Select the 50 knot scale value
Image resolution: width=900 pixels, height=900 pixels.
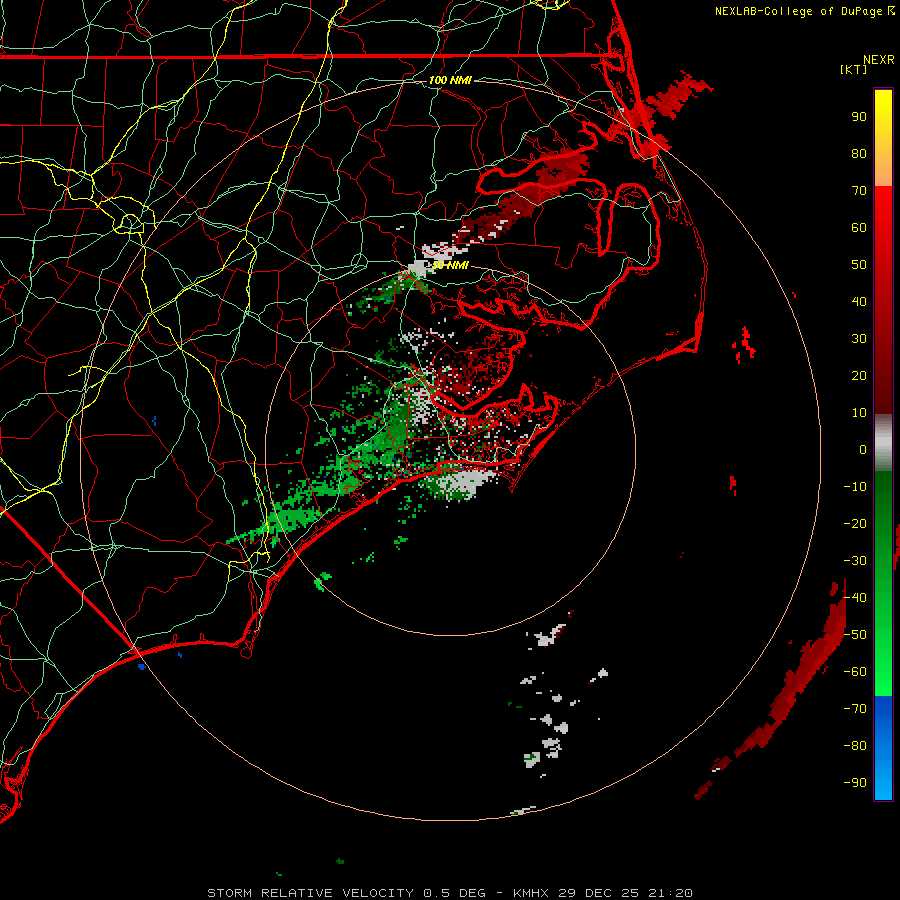click(x=859, y=265)
